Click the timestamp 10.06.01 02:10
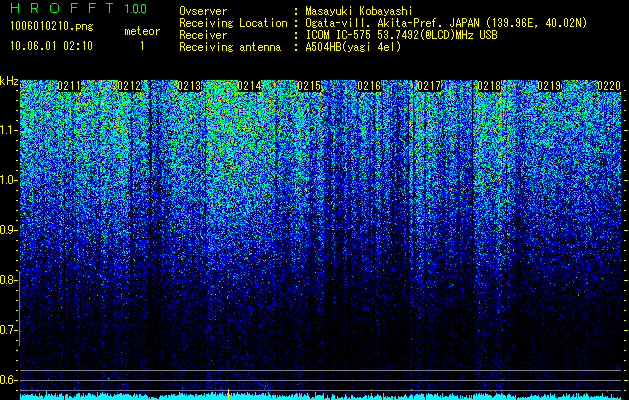The height and width of the screenshot is (400, 629). click(51, 46)
